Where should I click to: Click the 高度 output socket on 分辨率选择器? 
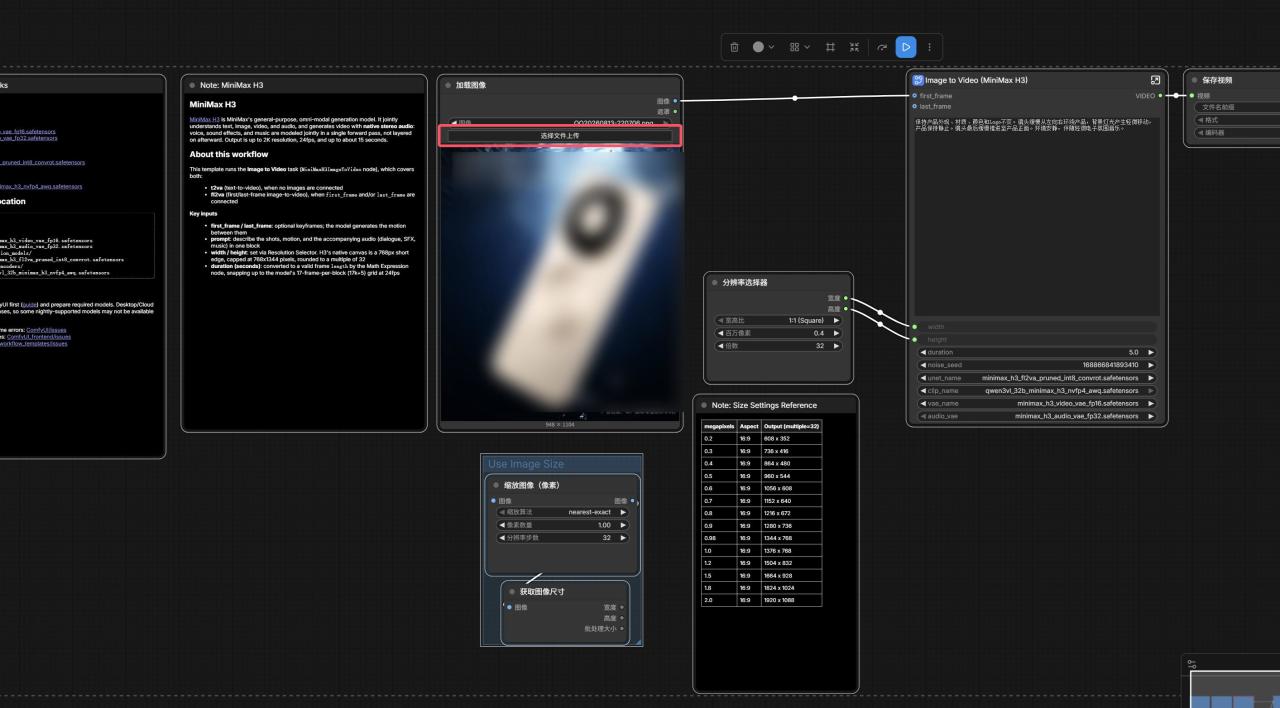pyautogui.click(x=846, y=309)
